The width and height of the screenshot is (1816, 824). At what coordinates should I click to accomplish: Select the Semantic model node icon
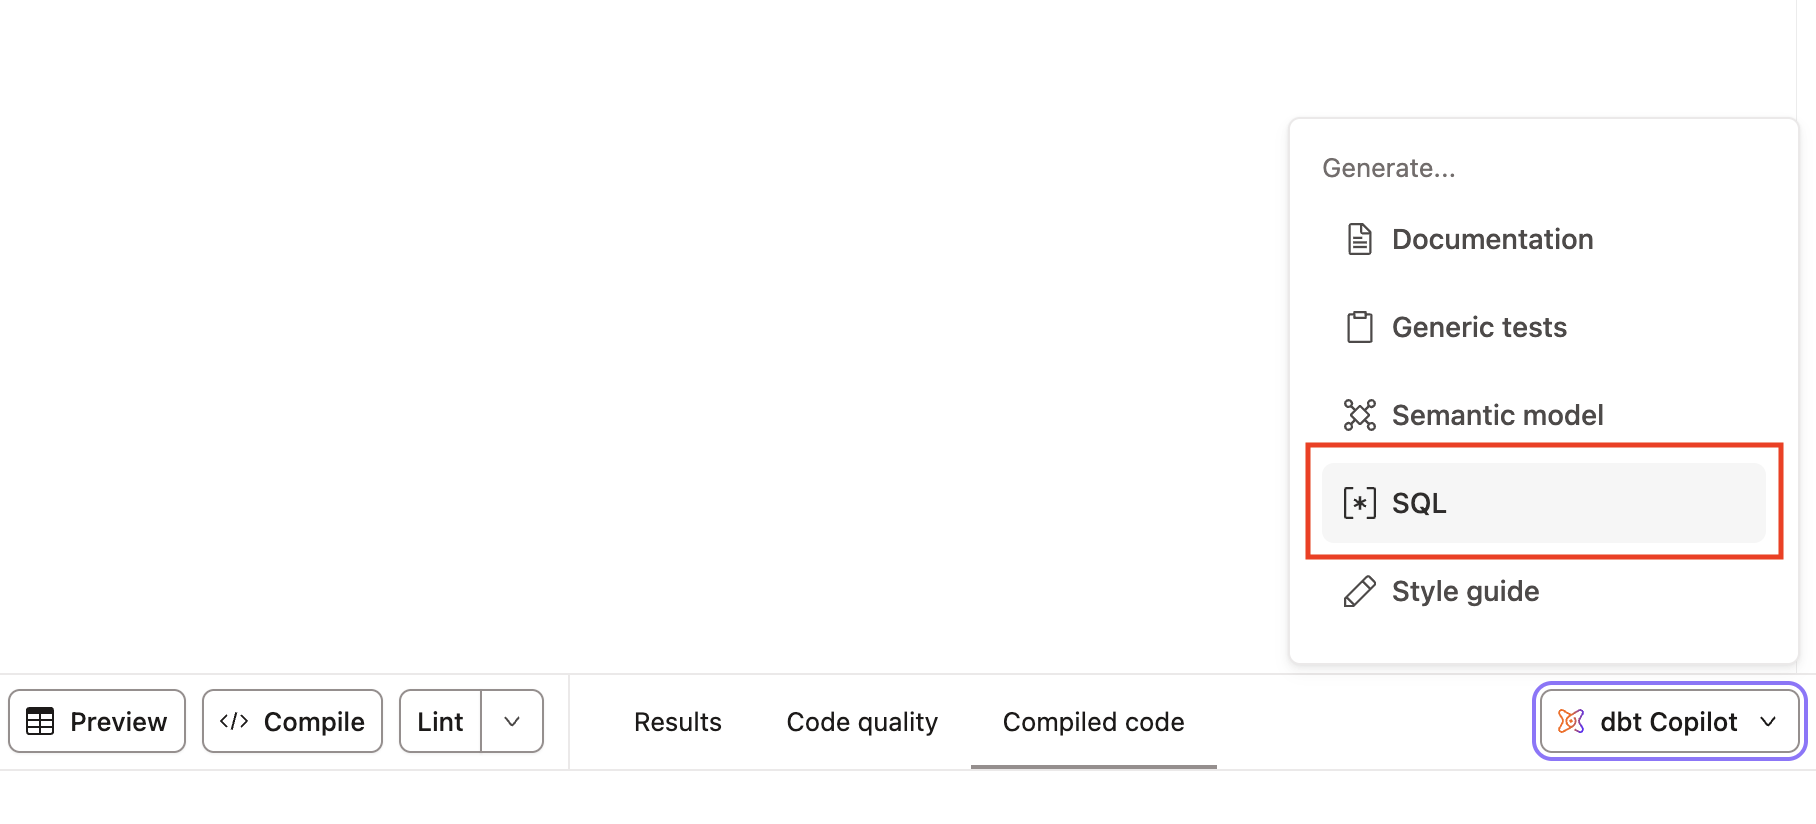pos(1359,414)
